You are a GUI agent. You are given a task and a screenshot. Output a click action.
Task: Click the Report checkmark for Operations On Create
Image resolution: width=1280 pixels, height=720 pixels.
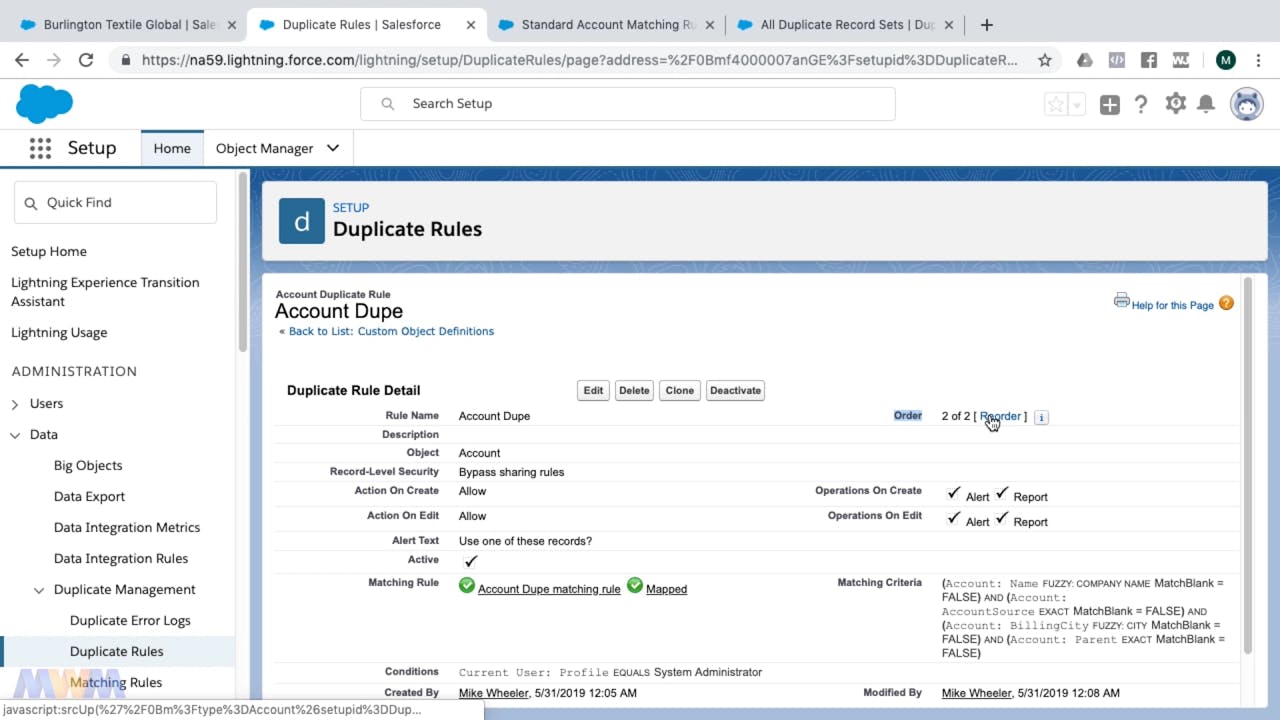coord(1002,493)
